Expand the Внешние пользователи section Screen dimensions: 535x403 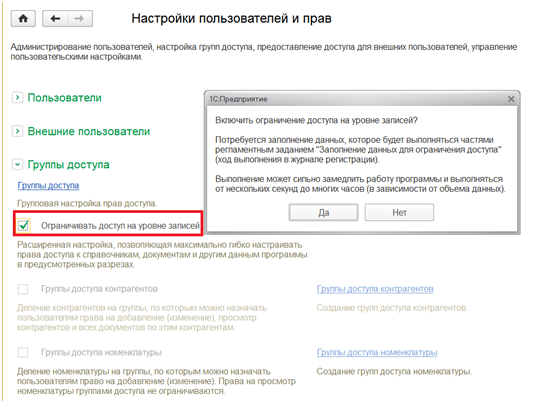(x=17, y=131)
